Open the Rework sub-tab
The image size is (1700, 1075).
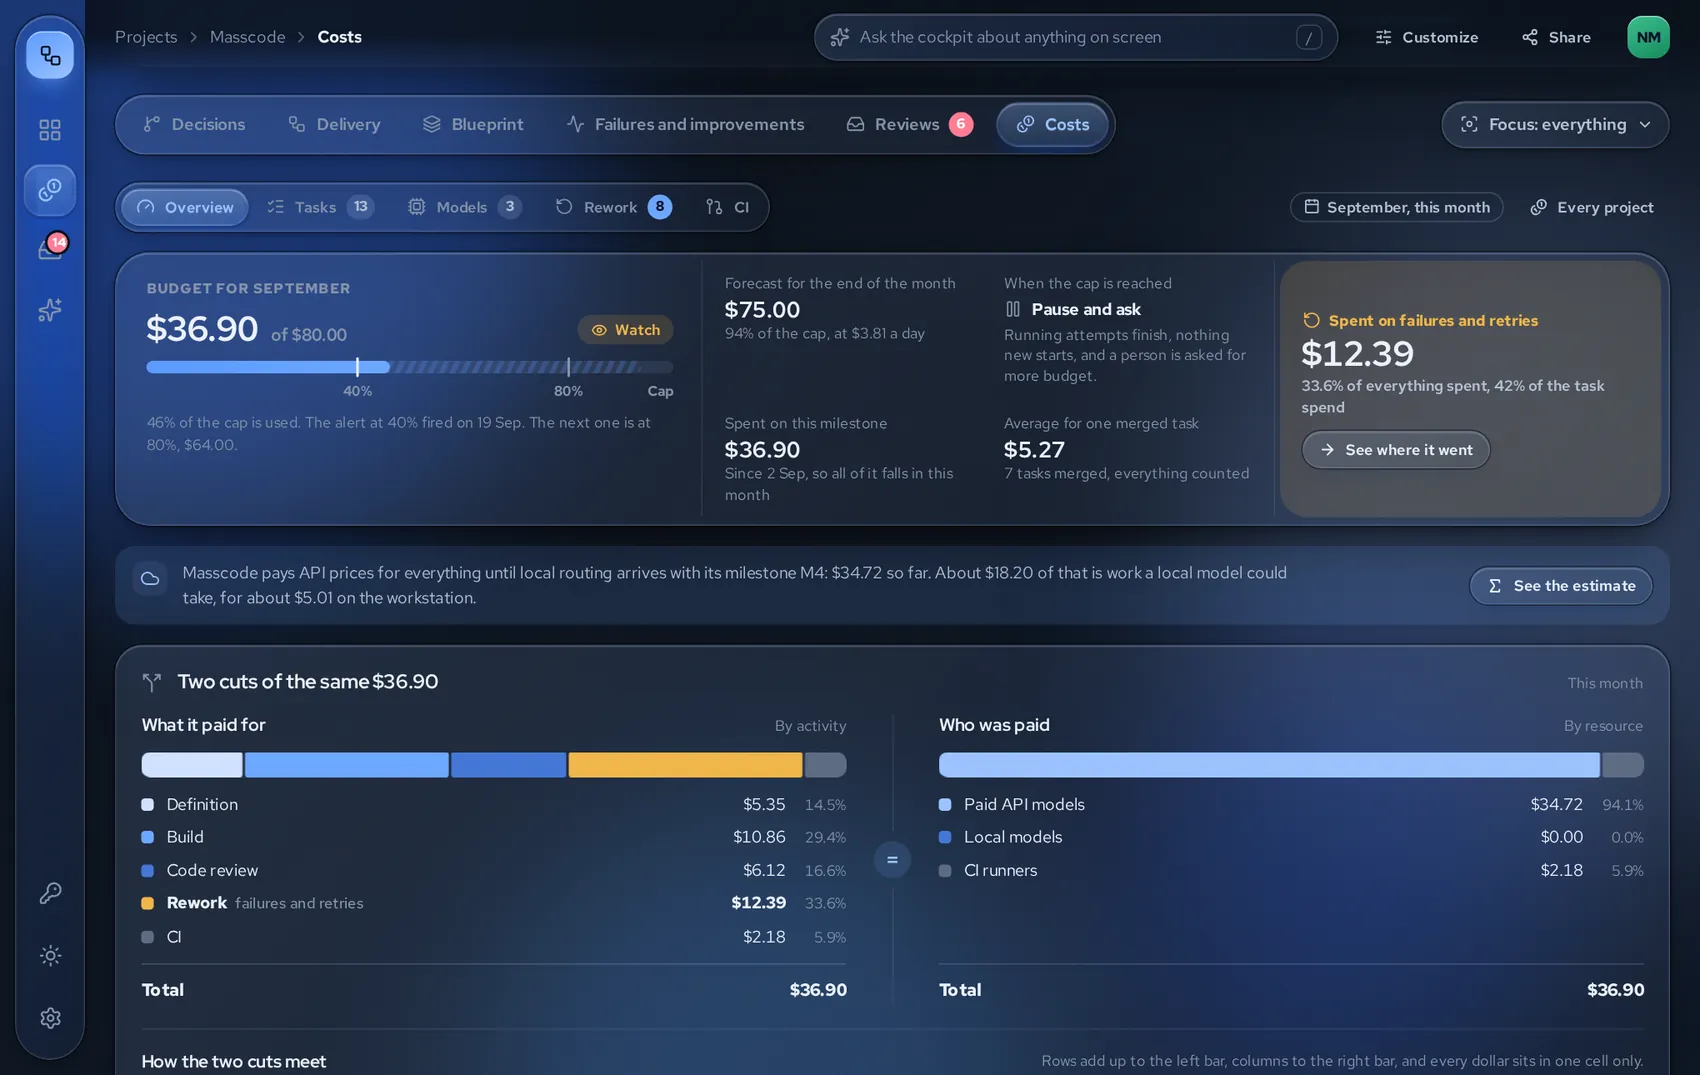coord(613,207)
